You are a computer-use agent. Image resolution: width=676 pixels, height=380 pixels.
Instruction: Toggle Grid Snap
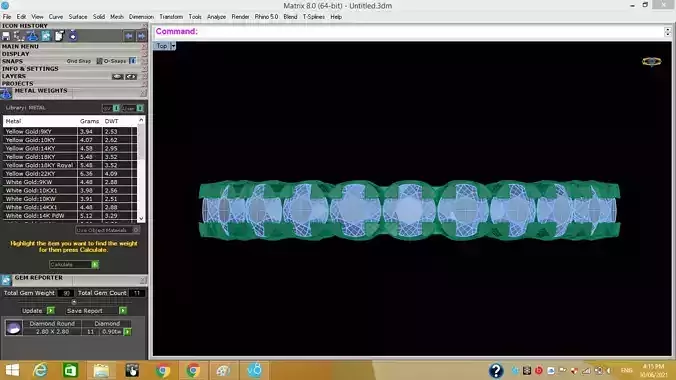(79, 61)
